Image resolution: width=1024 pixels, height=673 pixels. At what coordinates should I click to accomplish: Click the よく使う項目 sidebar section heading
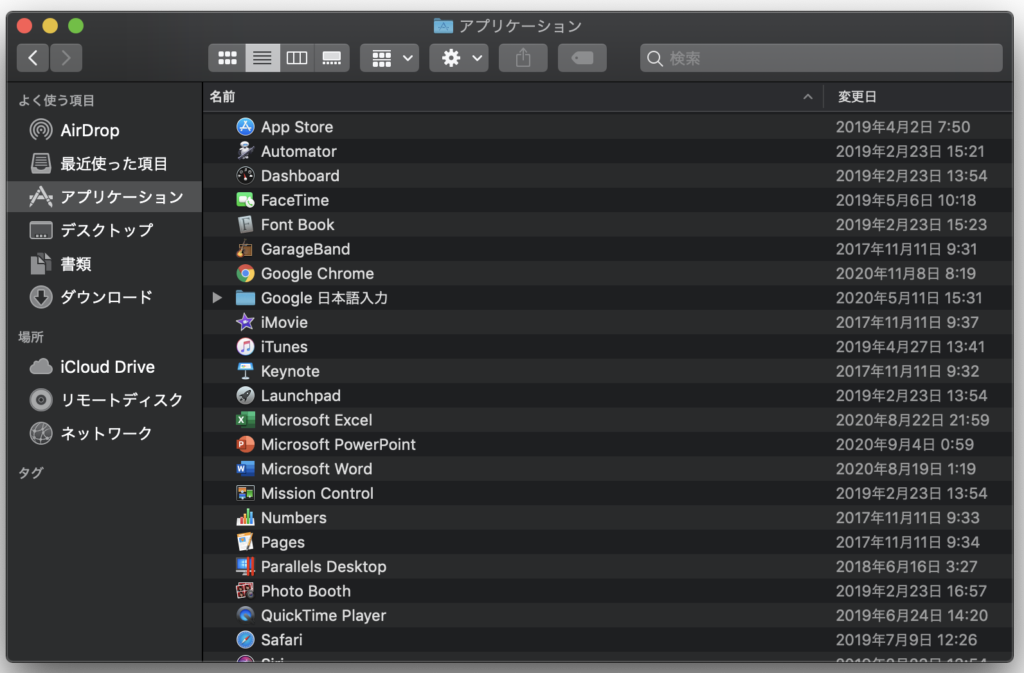click(56, 100)
